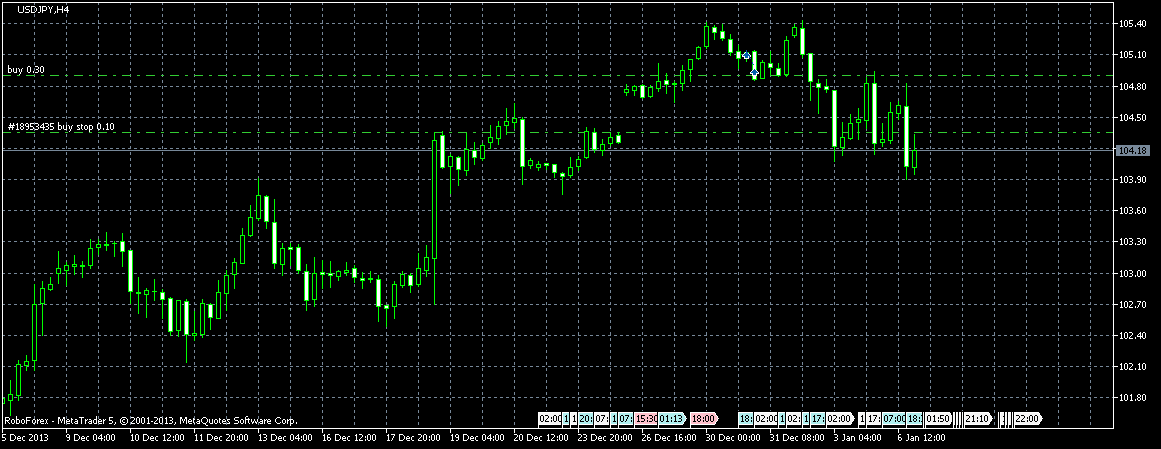1161x449 pixels.
Task: Click the 103.00 price scale label
Action: [1133, 273]
